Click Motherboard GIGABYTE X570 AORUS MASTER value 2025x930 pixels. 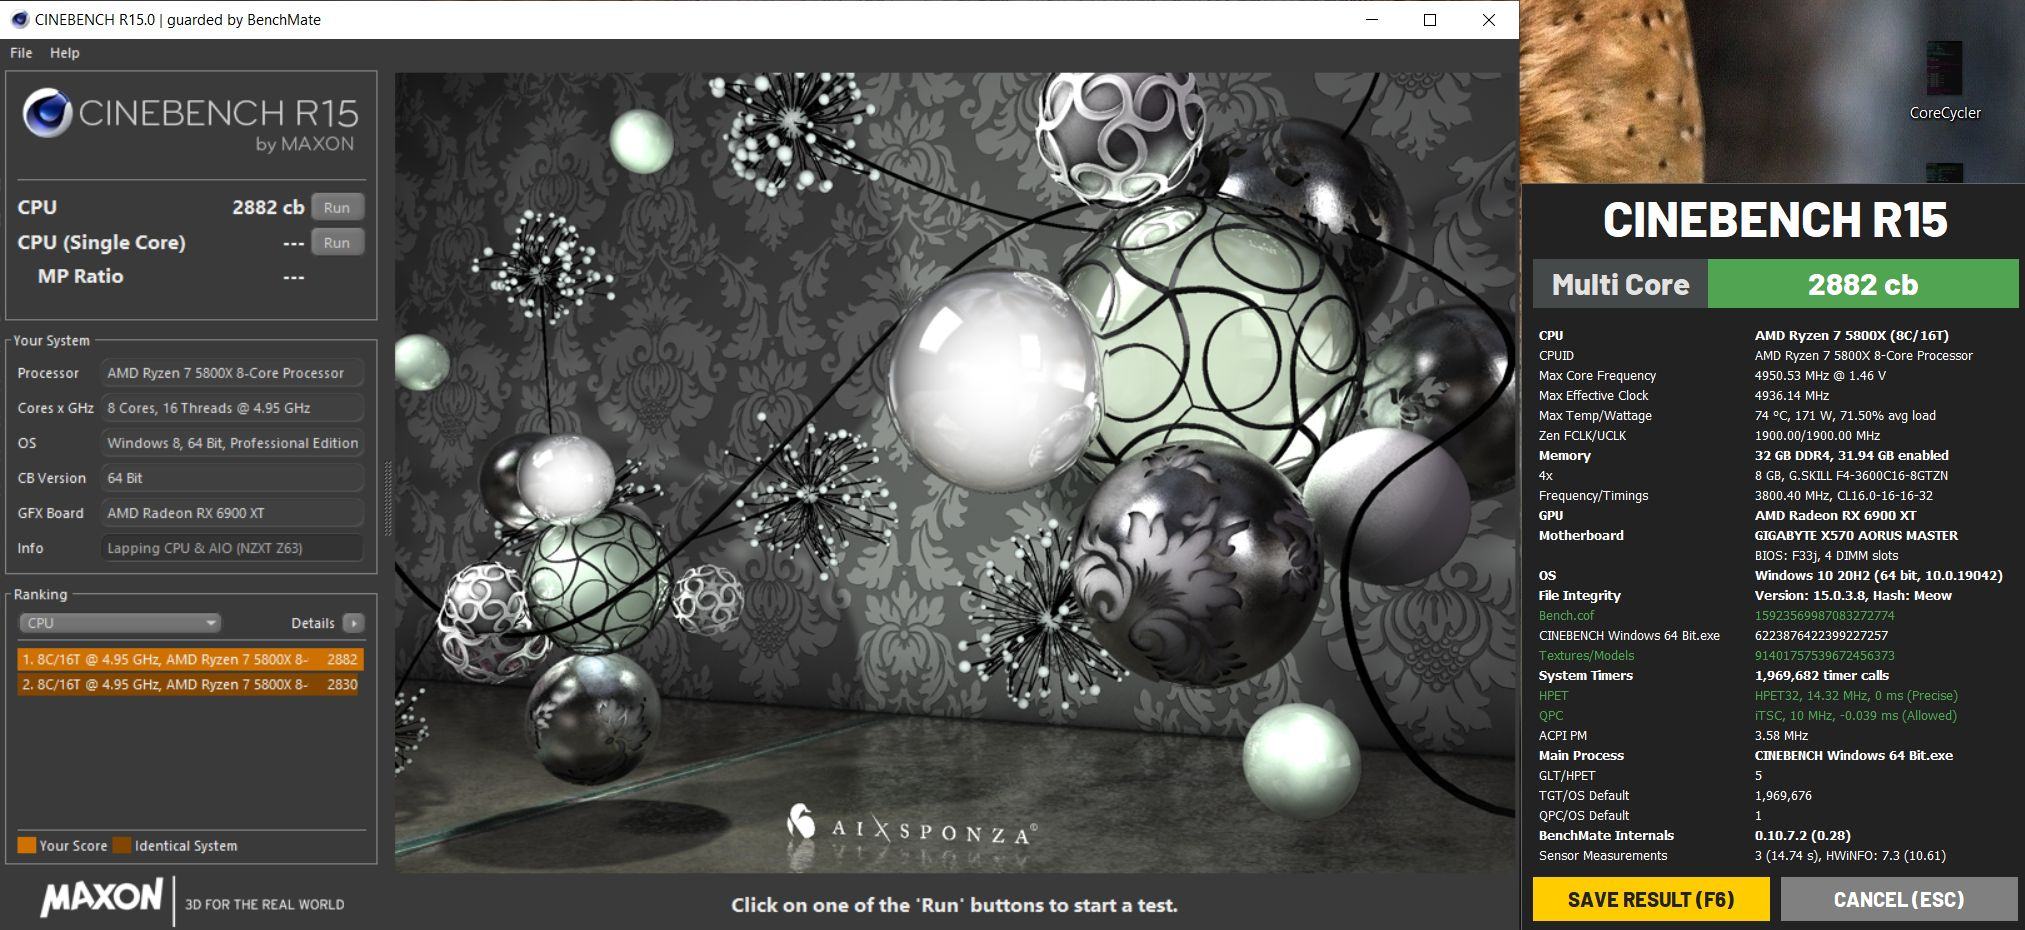pyautogui.click(x=1856, y=536)
